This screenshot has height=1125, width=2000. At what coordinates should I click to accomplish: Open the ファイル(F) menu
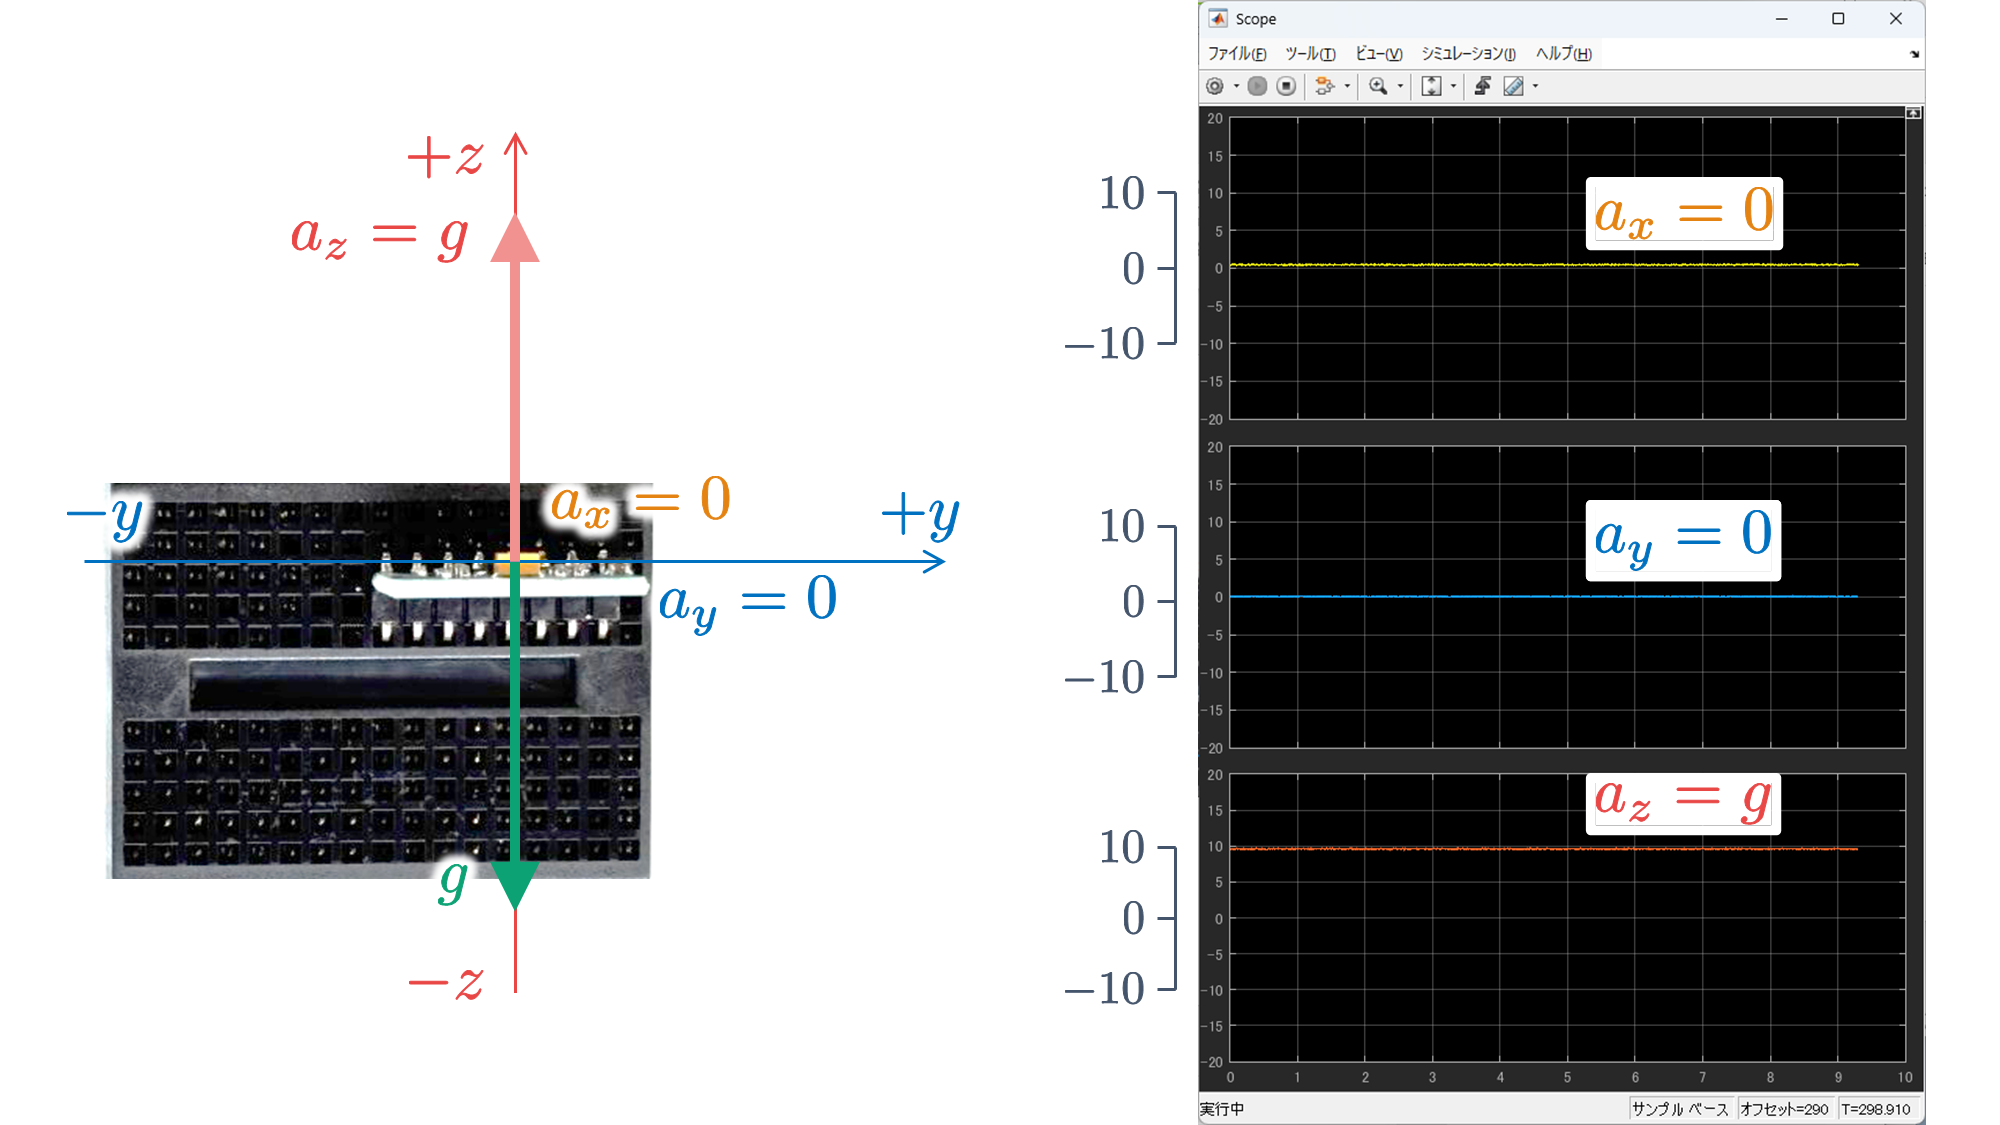point(1236,54)
